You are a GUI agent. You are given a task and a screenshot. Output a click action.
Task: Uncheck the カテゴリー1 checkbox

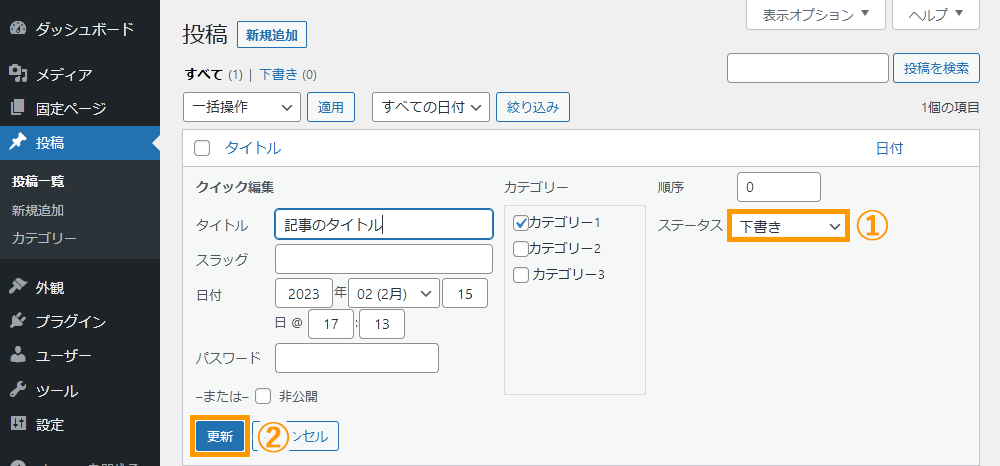point(520,222)
